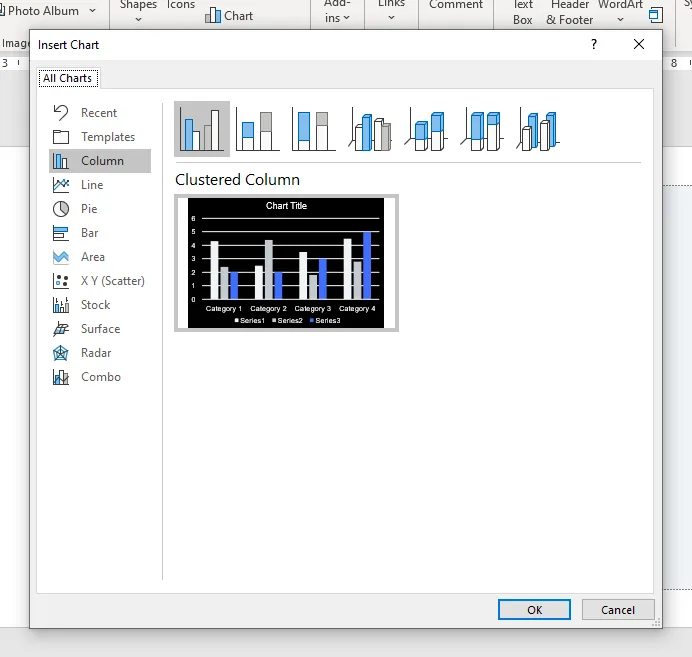Select the Recent label in chart list
The width and height of the screenshot is (692, 657).
click(x=99, y=113)
